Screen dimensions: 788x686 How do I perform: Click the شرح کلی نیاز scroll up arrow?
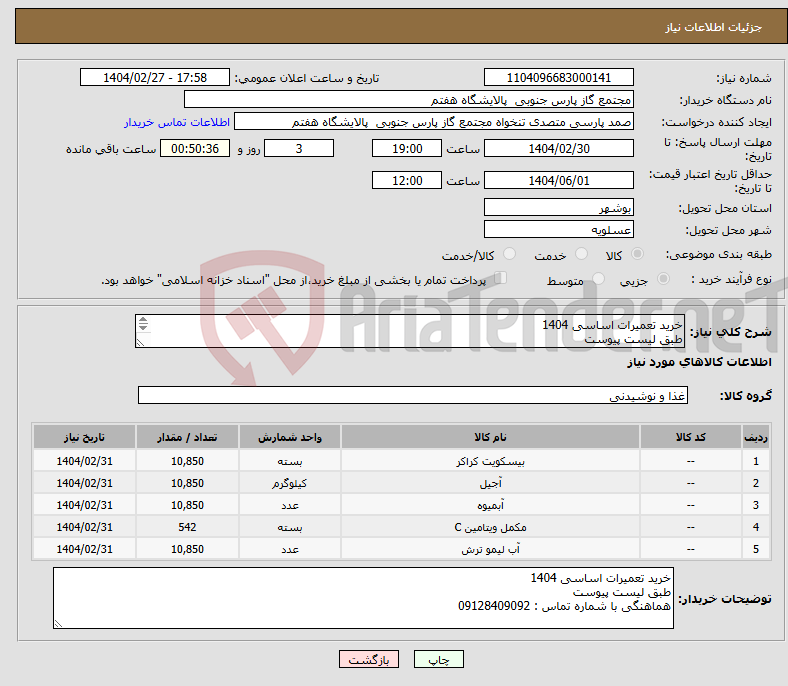pyautogui.click(x=143, y=320)
